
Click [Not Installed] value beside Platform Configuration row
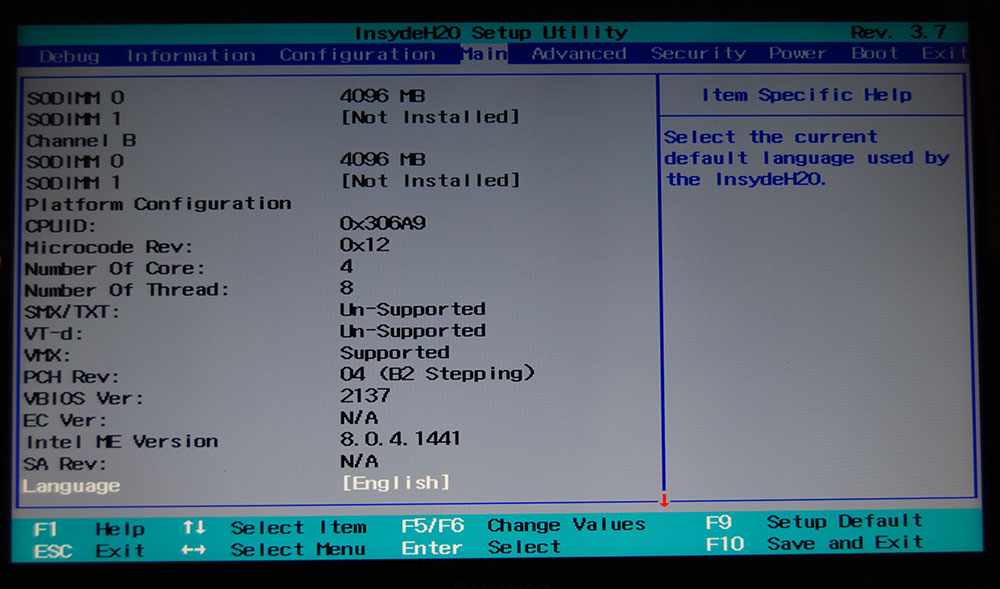point(430,181)
